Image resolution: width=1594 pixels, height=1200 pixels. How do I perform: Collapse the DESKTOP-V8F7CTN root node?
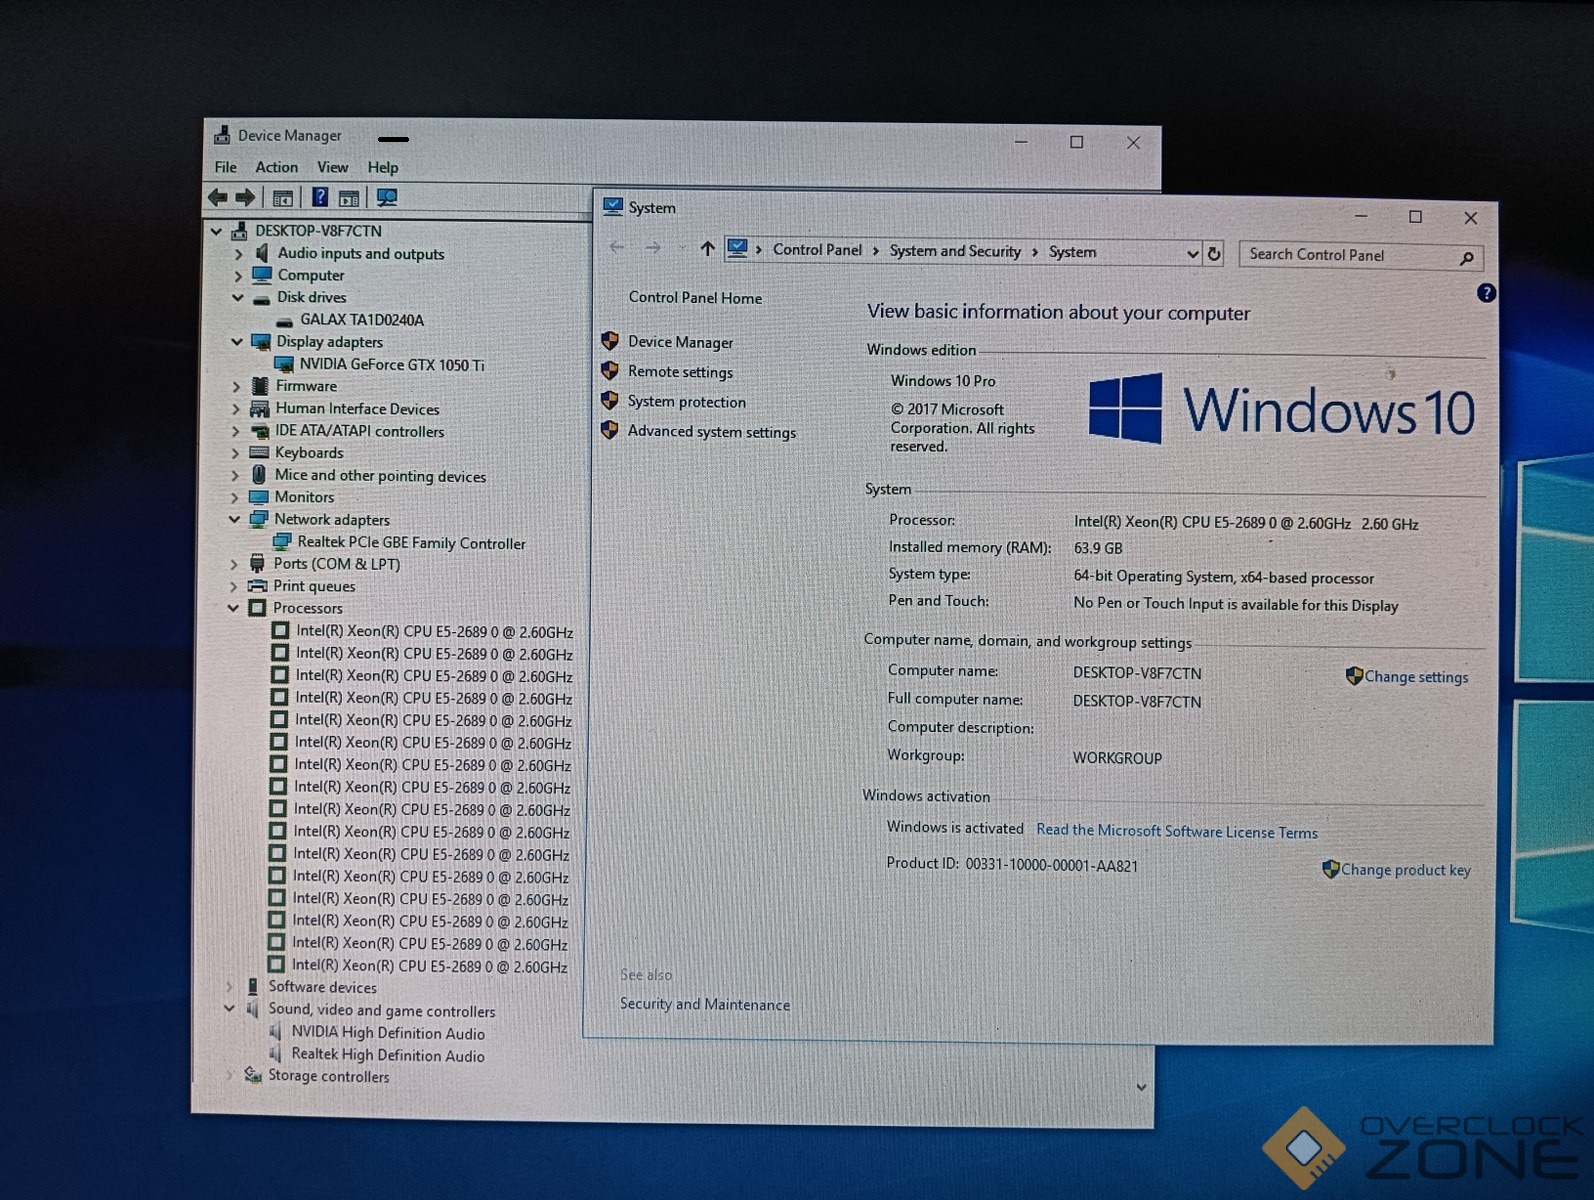(x=216, y=231)
